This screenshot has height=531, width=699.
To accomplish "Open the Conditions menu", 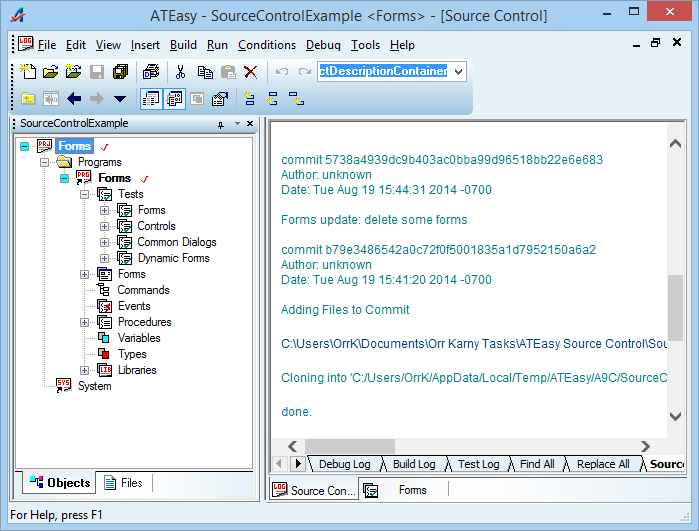I will [x=267, y=45].
